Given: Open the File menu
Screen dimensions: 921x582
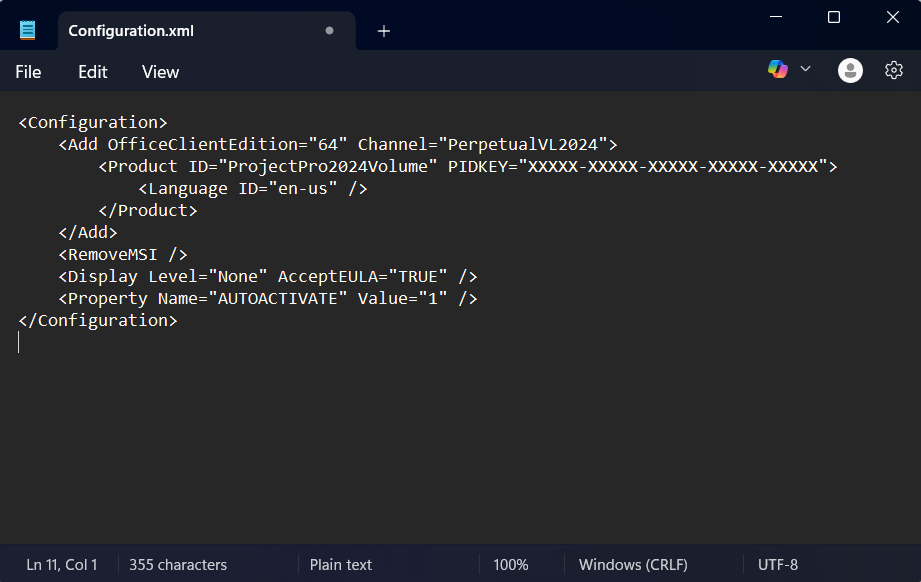Looking at the screenshot, I should [28, 72].
